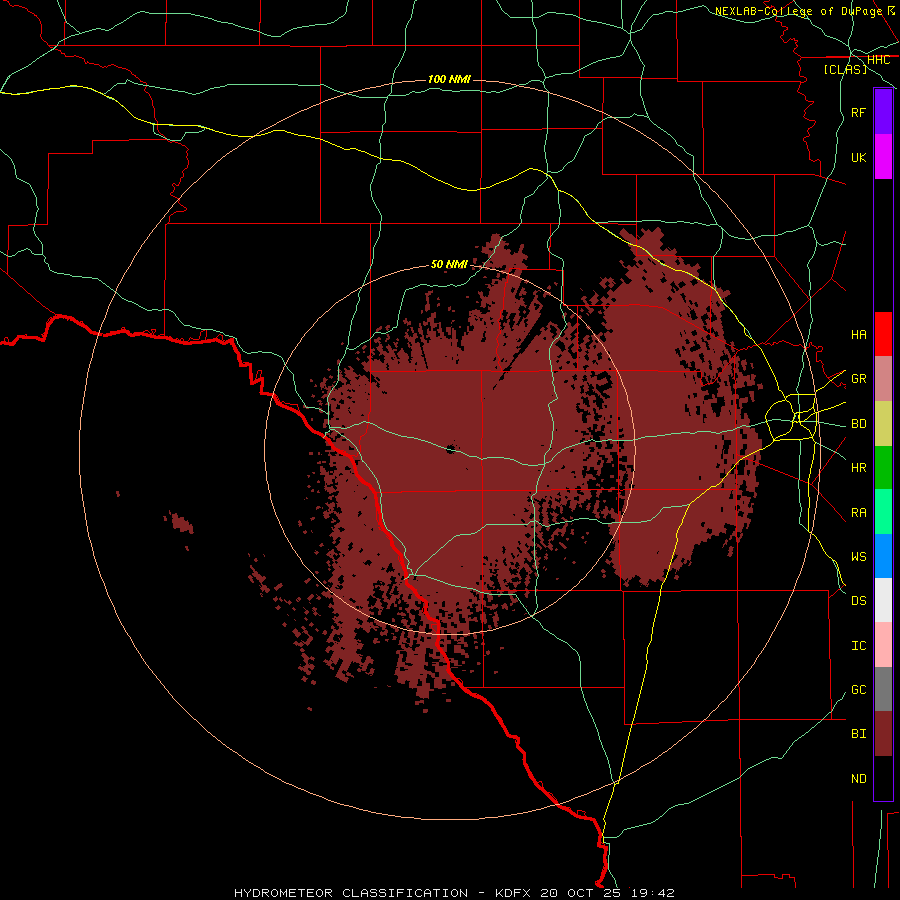900x900 pixels.
Task: Click the 100 NMI range ring label
Action: coord(449,79)
